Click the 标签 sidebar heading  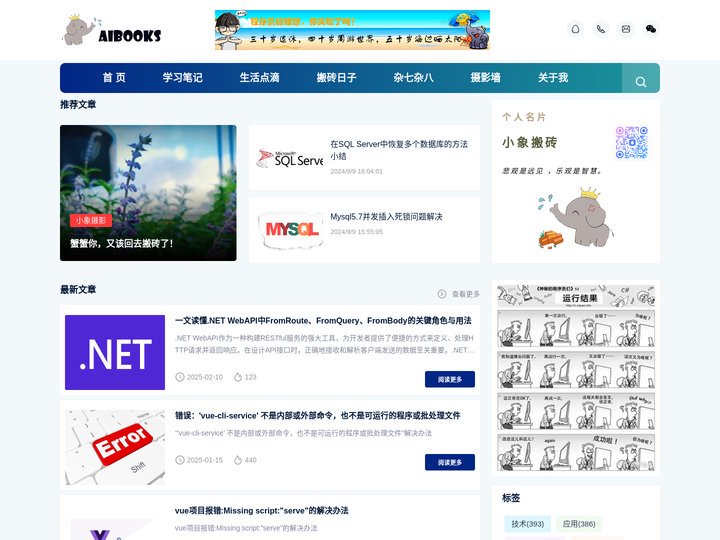511,498
